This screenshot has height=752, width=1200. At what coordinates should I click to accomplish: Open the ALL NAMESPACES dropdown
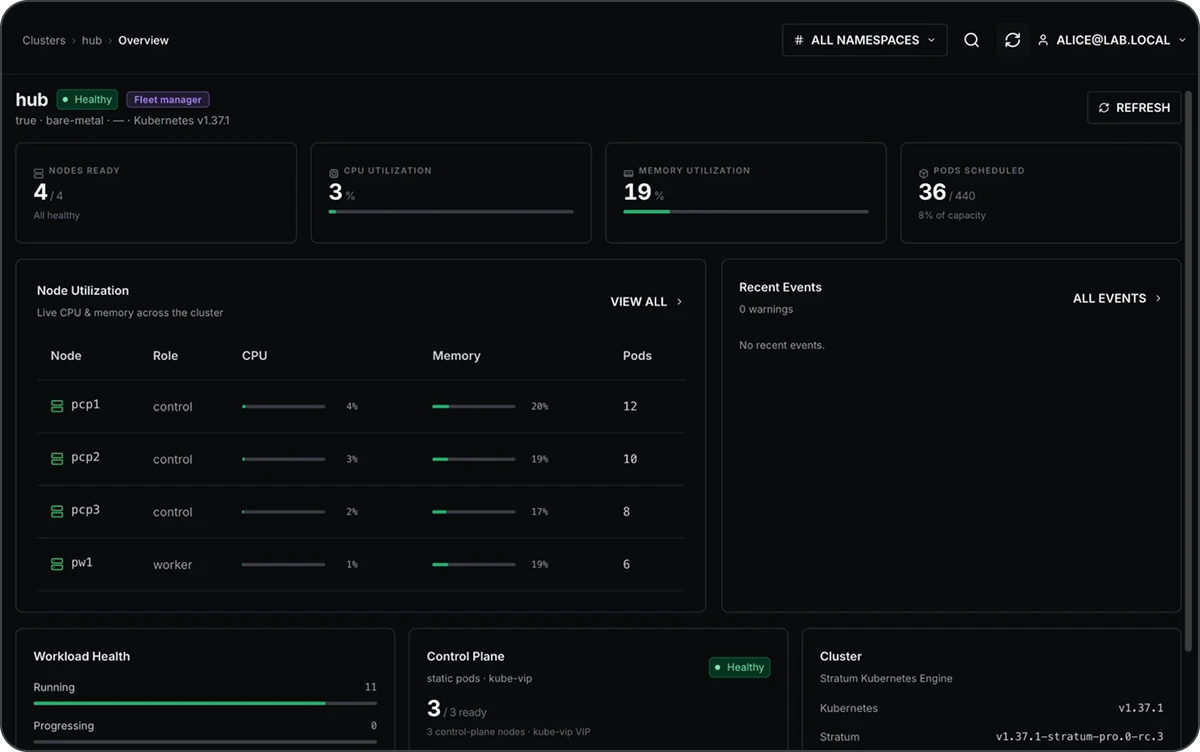click(x=865, y=40)
